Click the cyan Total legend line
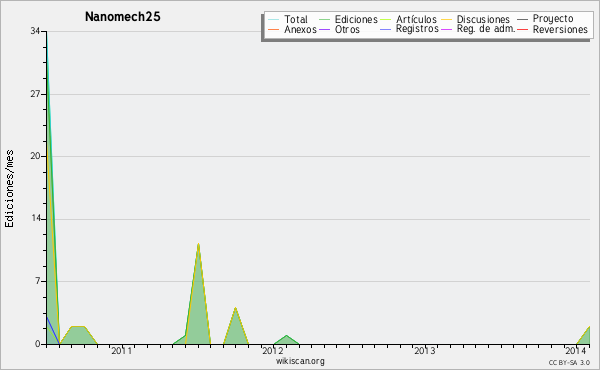600x370 pixels. 274,19
